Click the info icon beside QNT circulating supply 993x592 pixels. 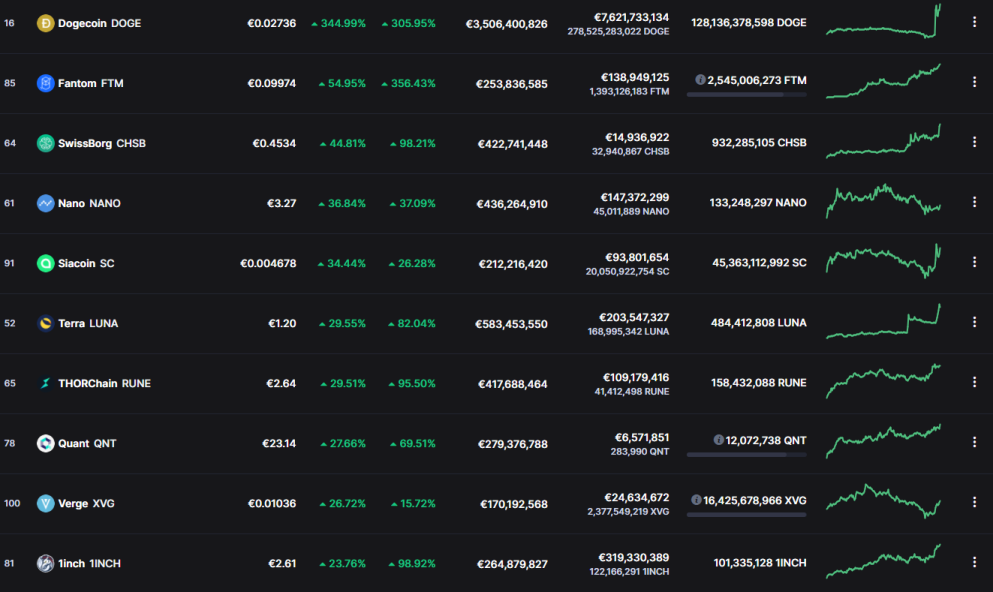pyautogui.click(x=718, y=440)
